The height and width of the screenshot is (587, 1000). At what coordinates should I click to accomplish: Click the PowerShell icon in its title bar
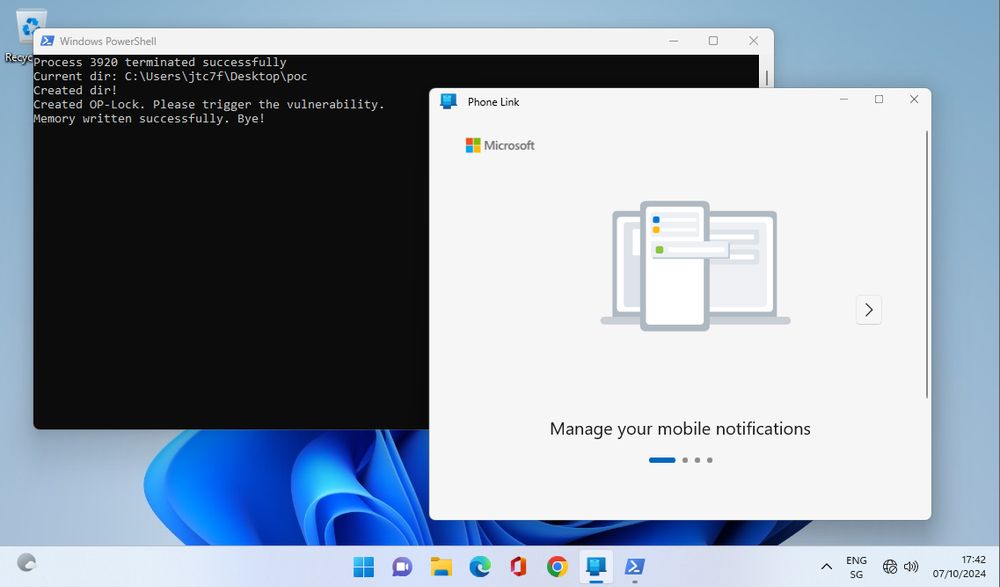tap(47, 41)
